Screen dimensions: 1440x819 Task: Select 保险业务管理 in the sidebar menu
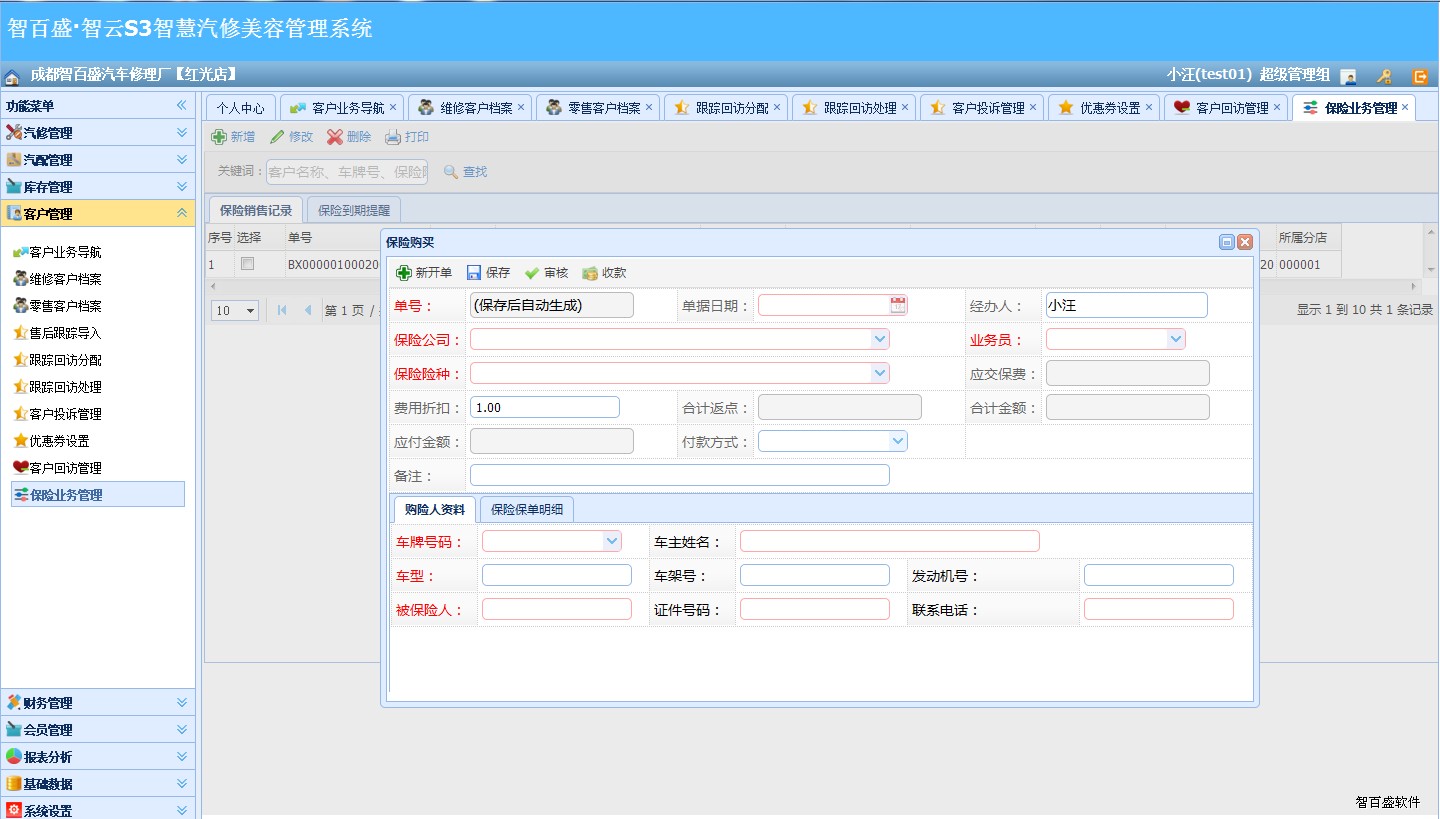(98, 495)
